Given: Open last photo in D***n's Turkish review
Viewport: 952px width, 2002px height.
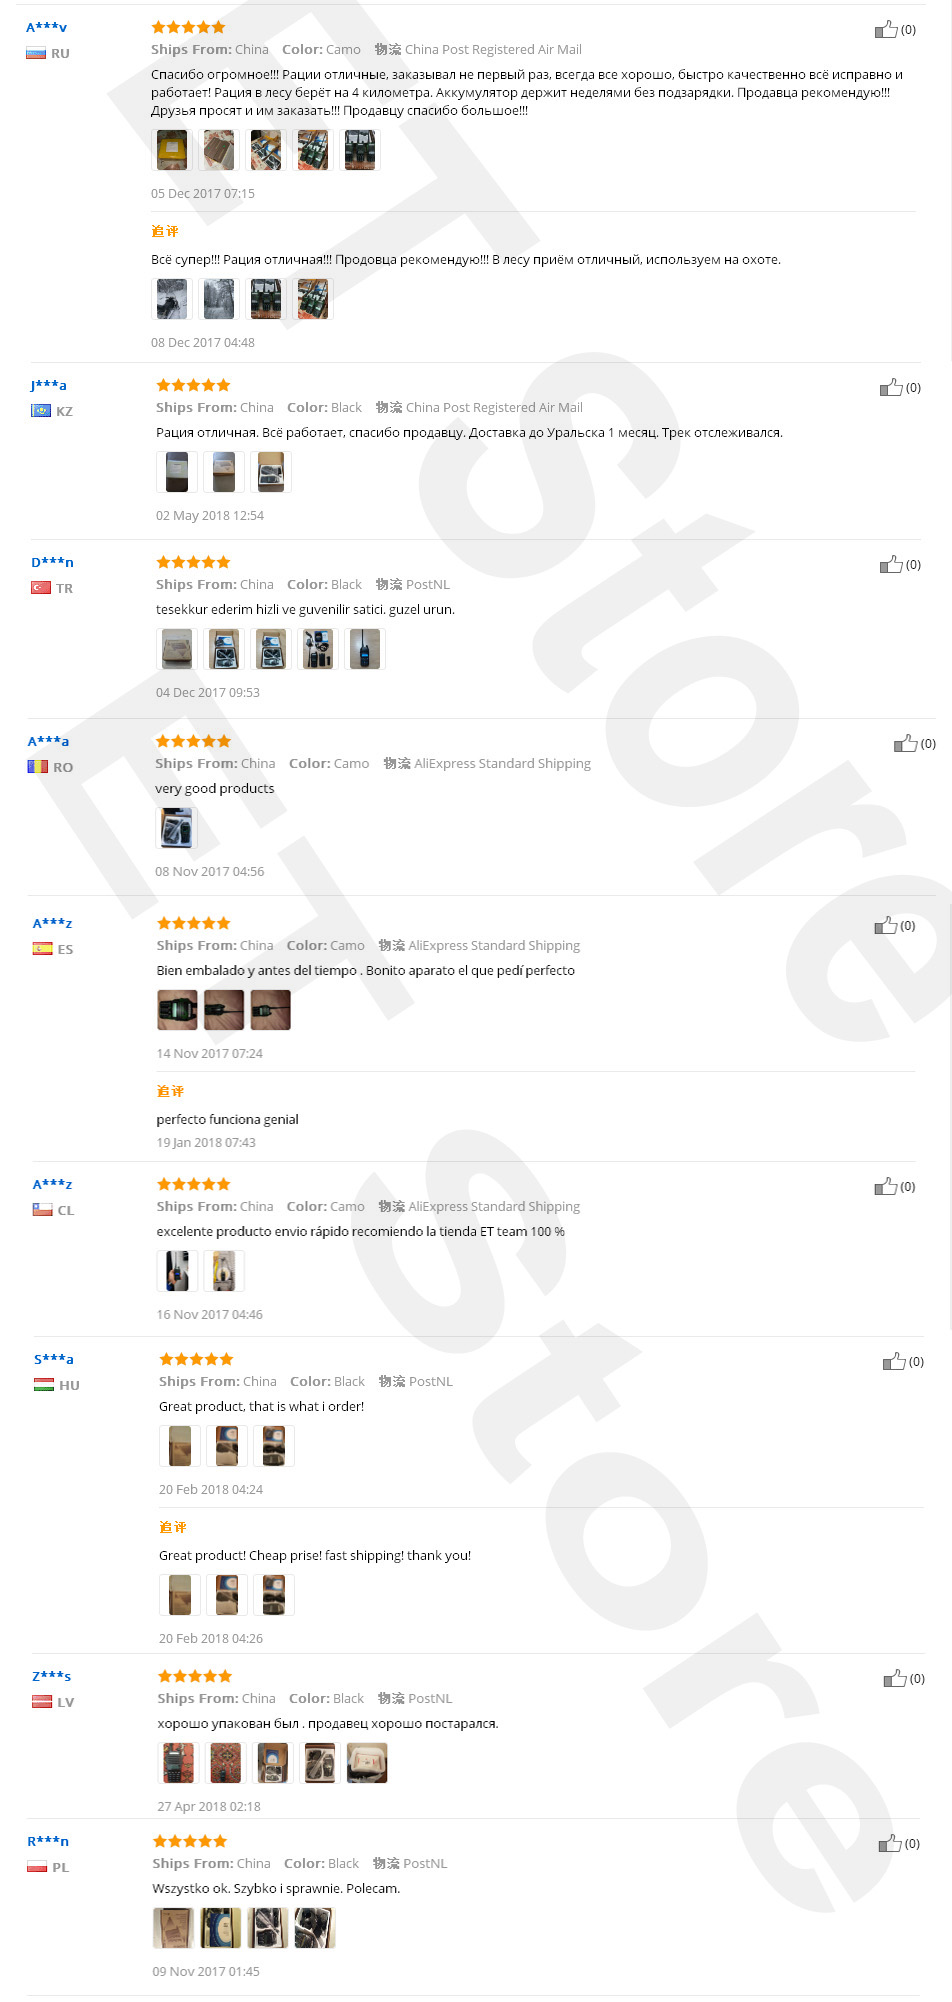Looking at the screenshot, I should point(365,649).
